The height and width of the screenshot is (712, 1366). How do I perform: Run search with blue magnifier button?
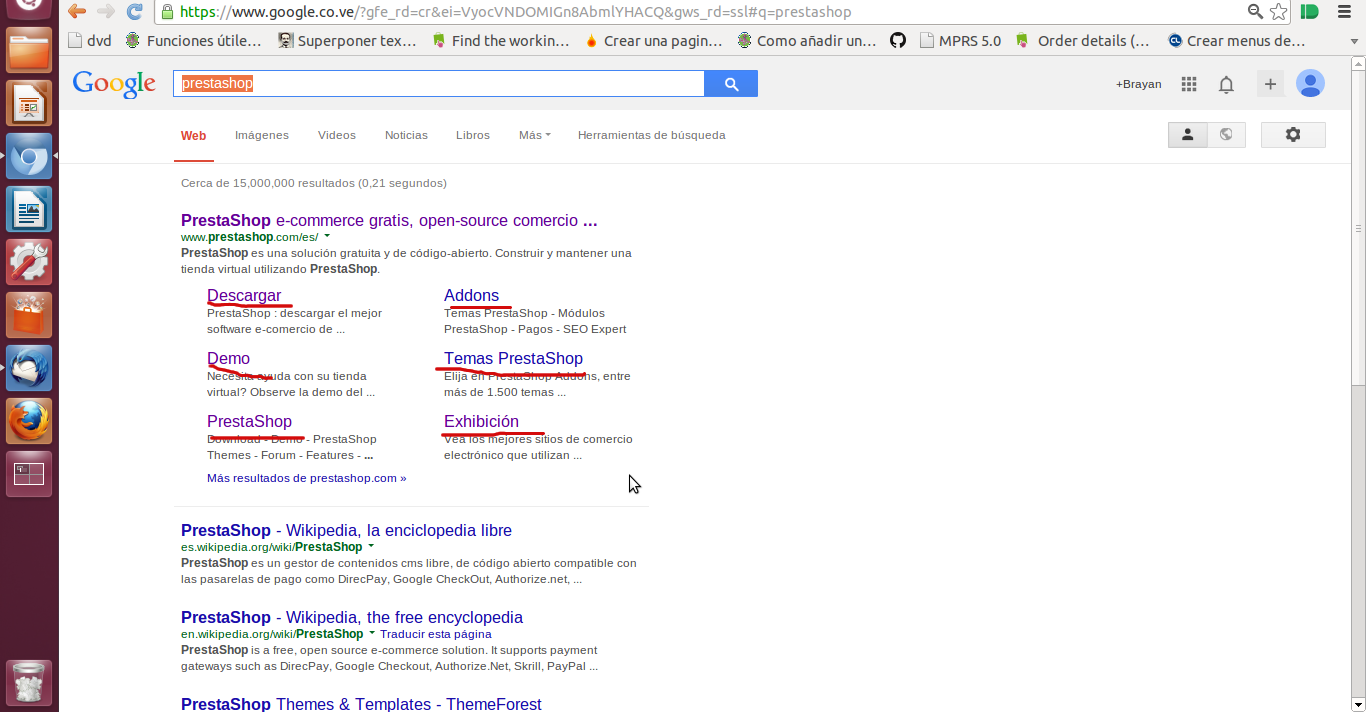(731, 84)
